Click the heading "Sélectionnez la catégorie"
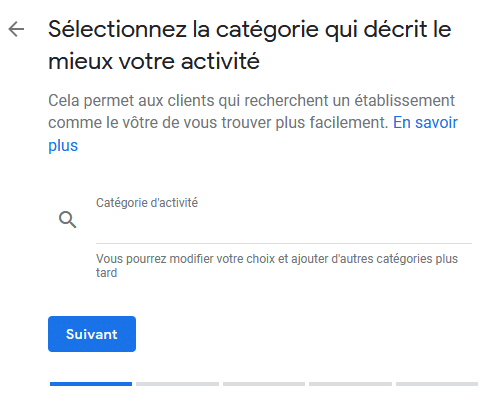 click(184, 29)
